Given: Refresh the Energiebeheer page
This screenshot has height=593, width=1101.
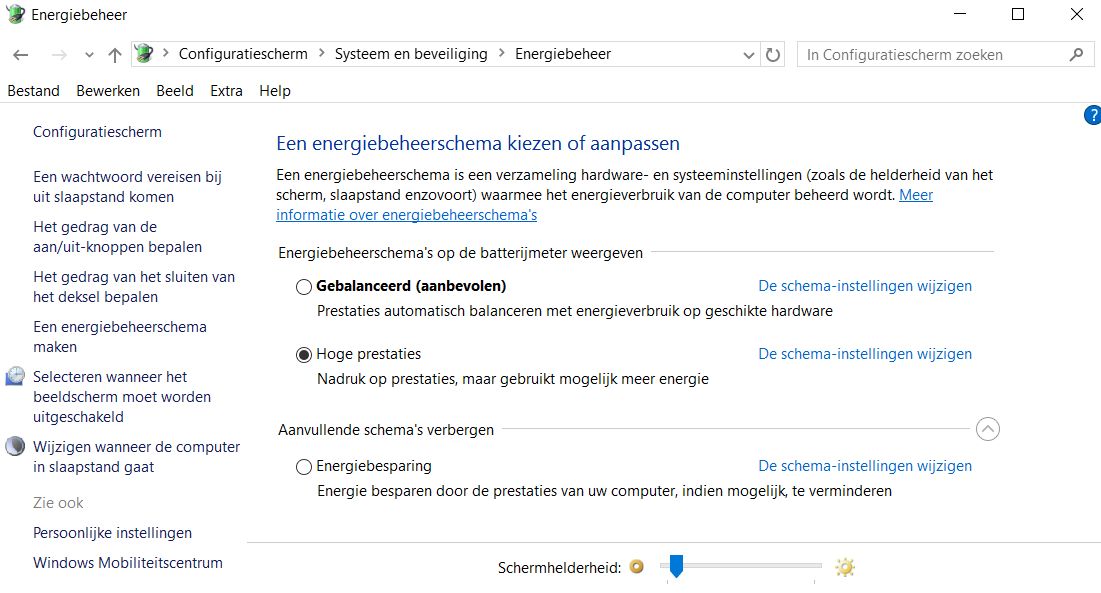Looking at the screenshot, I should point(773,55).
